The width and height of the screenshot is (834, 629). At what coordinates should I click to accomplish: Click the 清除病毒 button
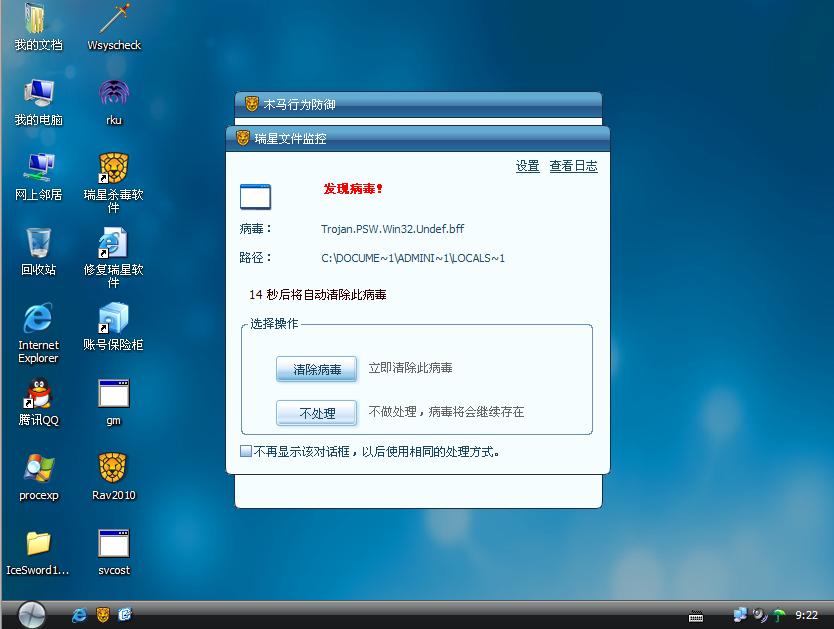(316, 369)
